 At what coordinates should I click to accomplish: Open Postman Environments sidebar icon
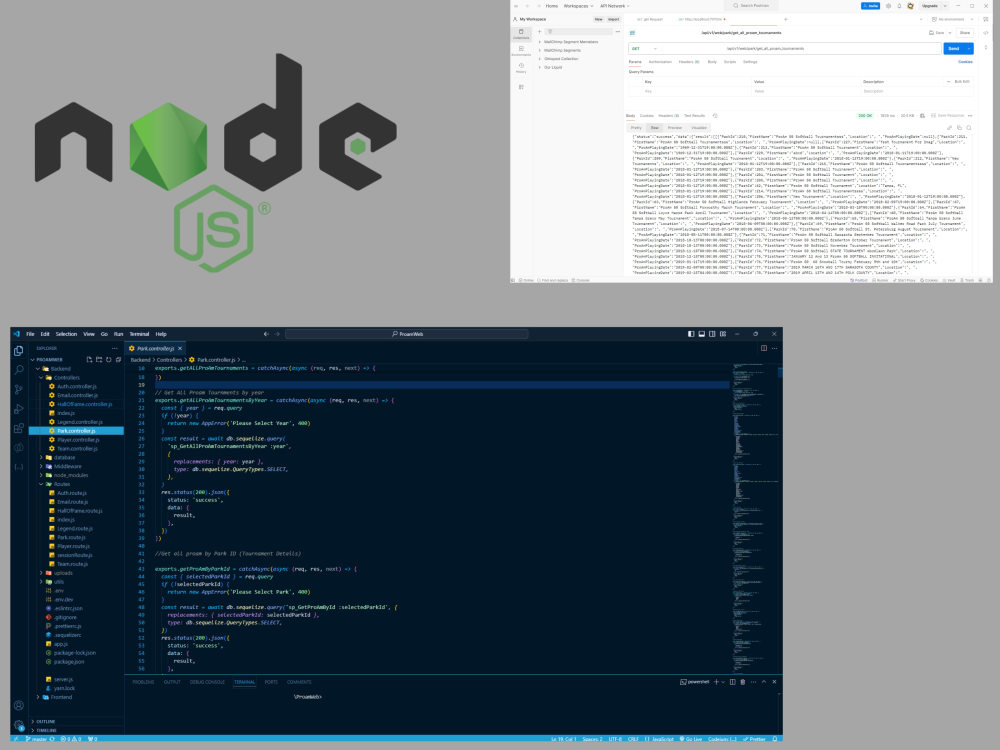(x=521, y=50)
